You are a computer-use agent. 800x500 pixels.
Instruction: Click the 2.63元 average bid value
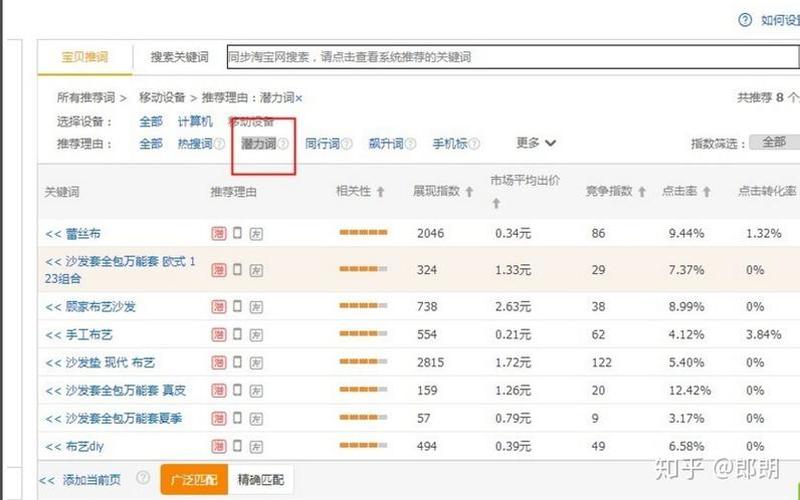point(513,307)
